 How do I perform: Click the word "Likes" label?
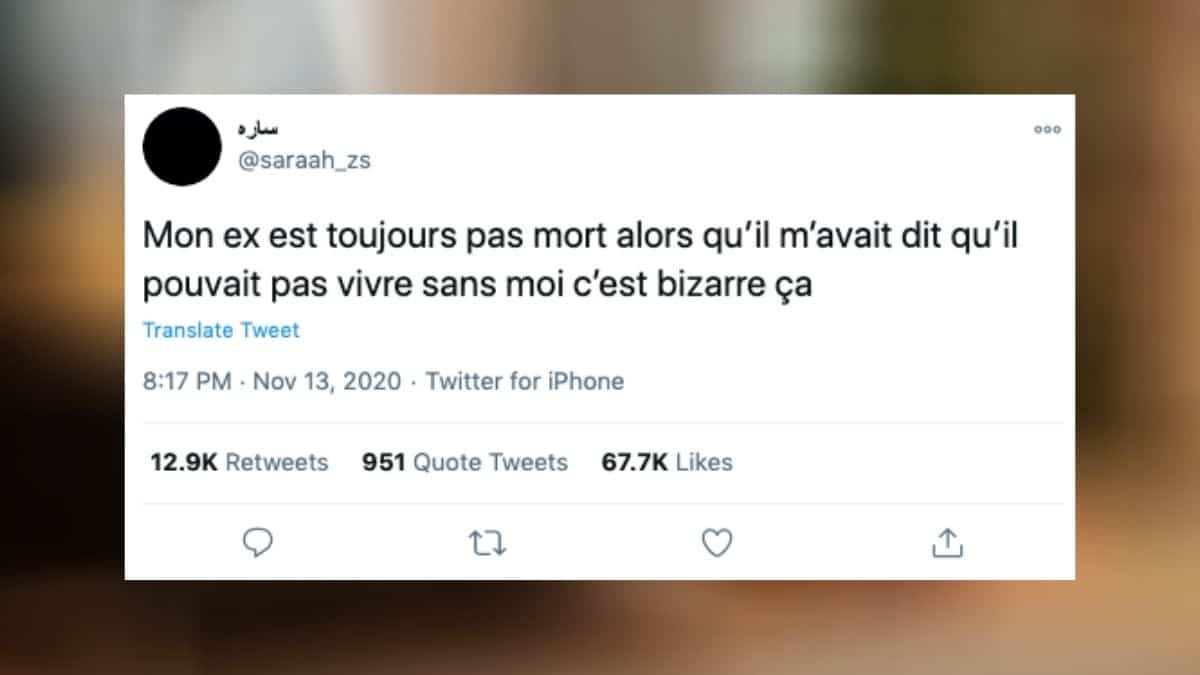(x=704, y=462)
